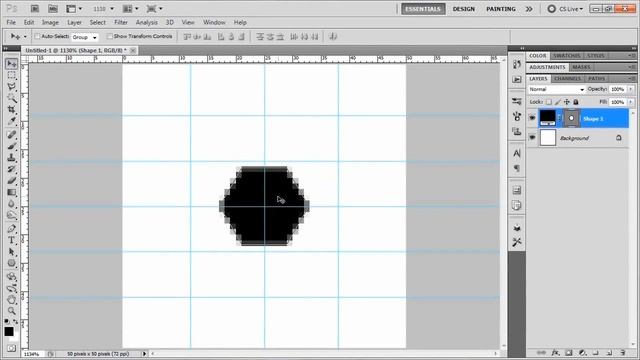Open the Fill slider arrow

[631, 102]
